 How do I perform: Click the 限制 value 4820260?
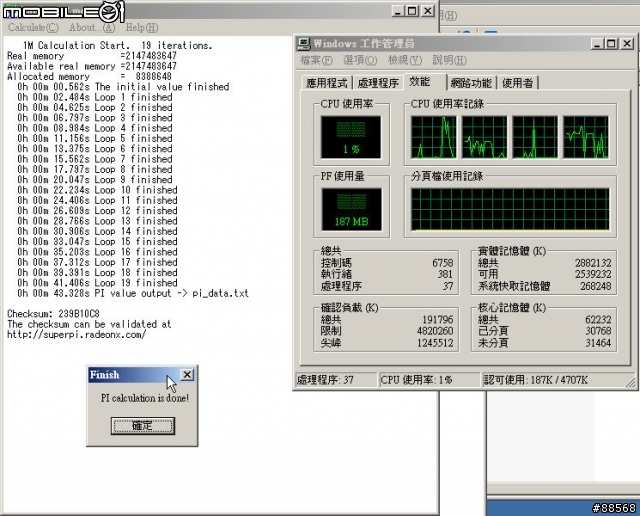click(x=435, y=331)
